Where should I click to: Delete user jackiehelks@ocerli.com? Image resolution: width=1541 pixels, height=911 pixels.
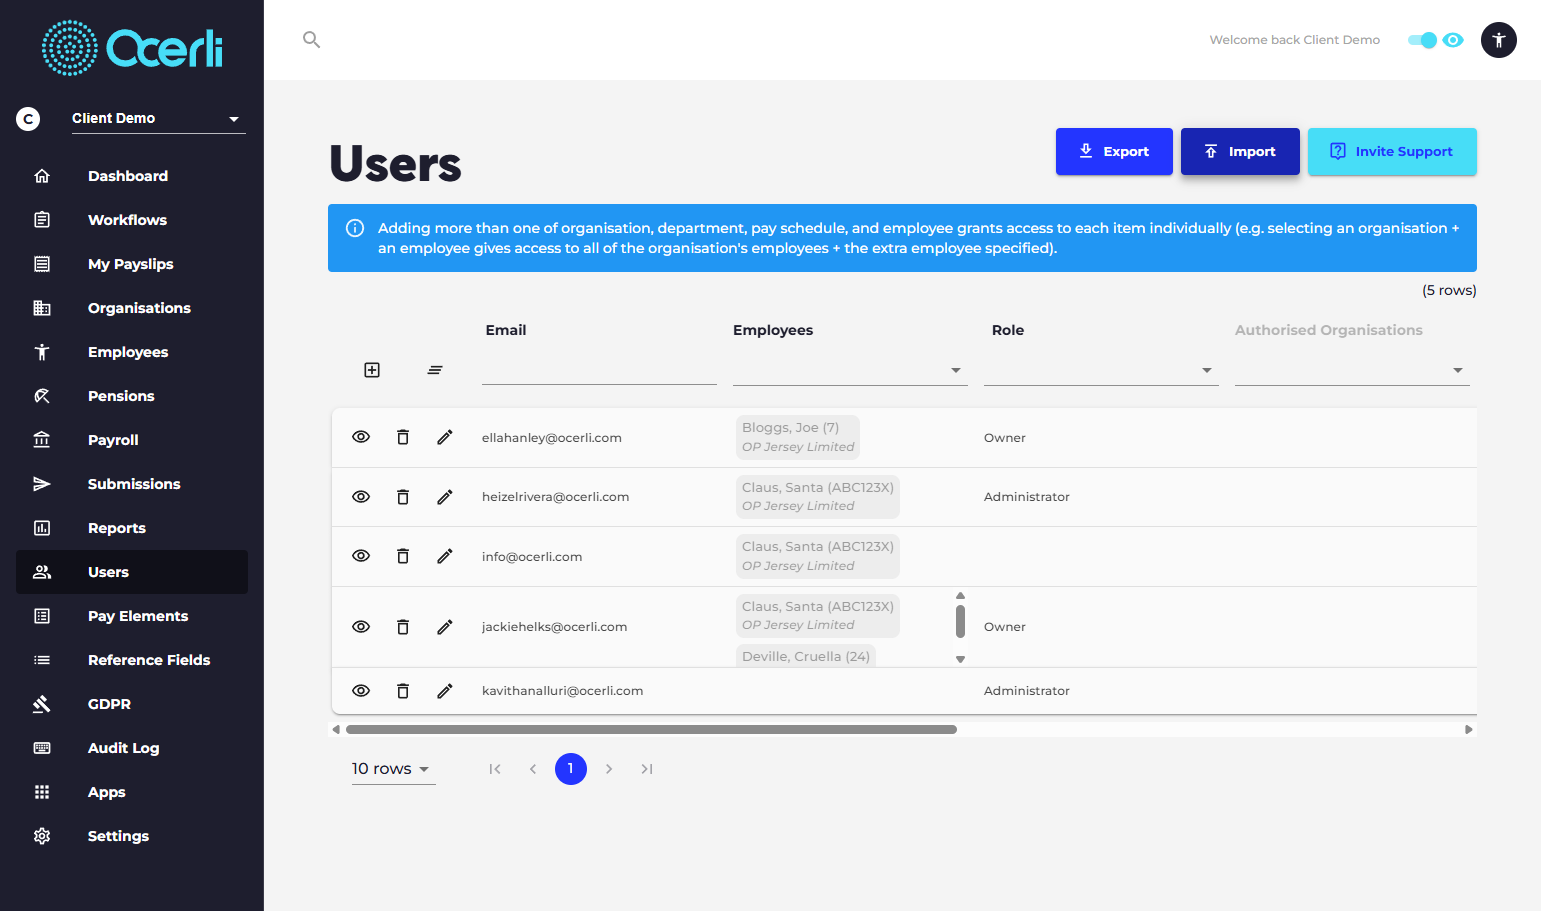403,627
